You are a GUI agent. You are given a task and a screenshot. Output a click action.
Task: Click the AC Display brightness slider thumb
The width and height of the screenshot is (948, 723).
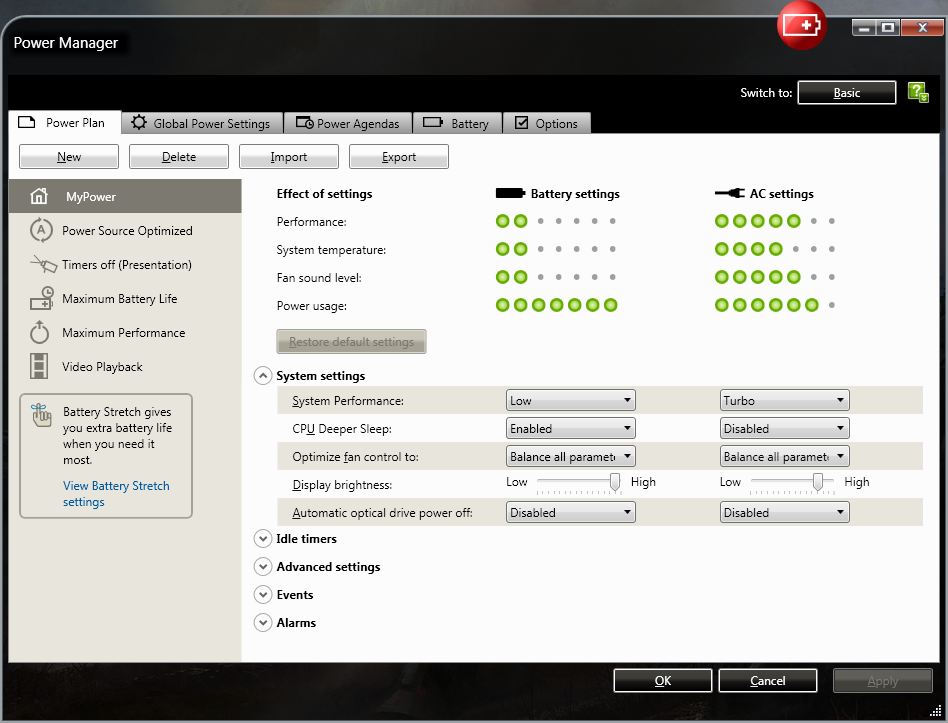pos(817,482)
